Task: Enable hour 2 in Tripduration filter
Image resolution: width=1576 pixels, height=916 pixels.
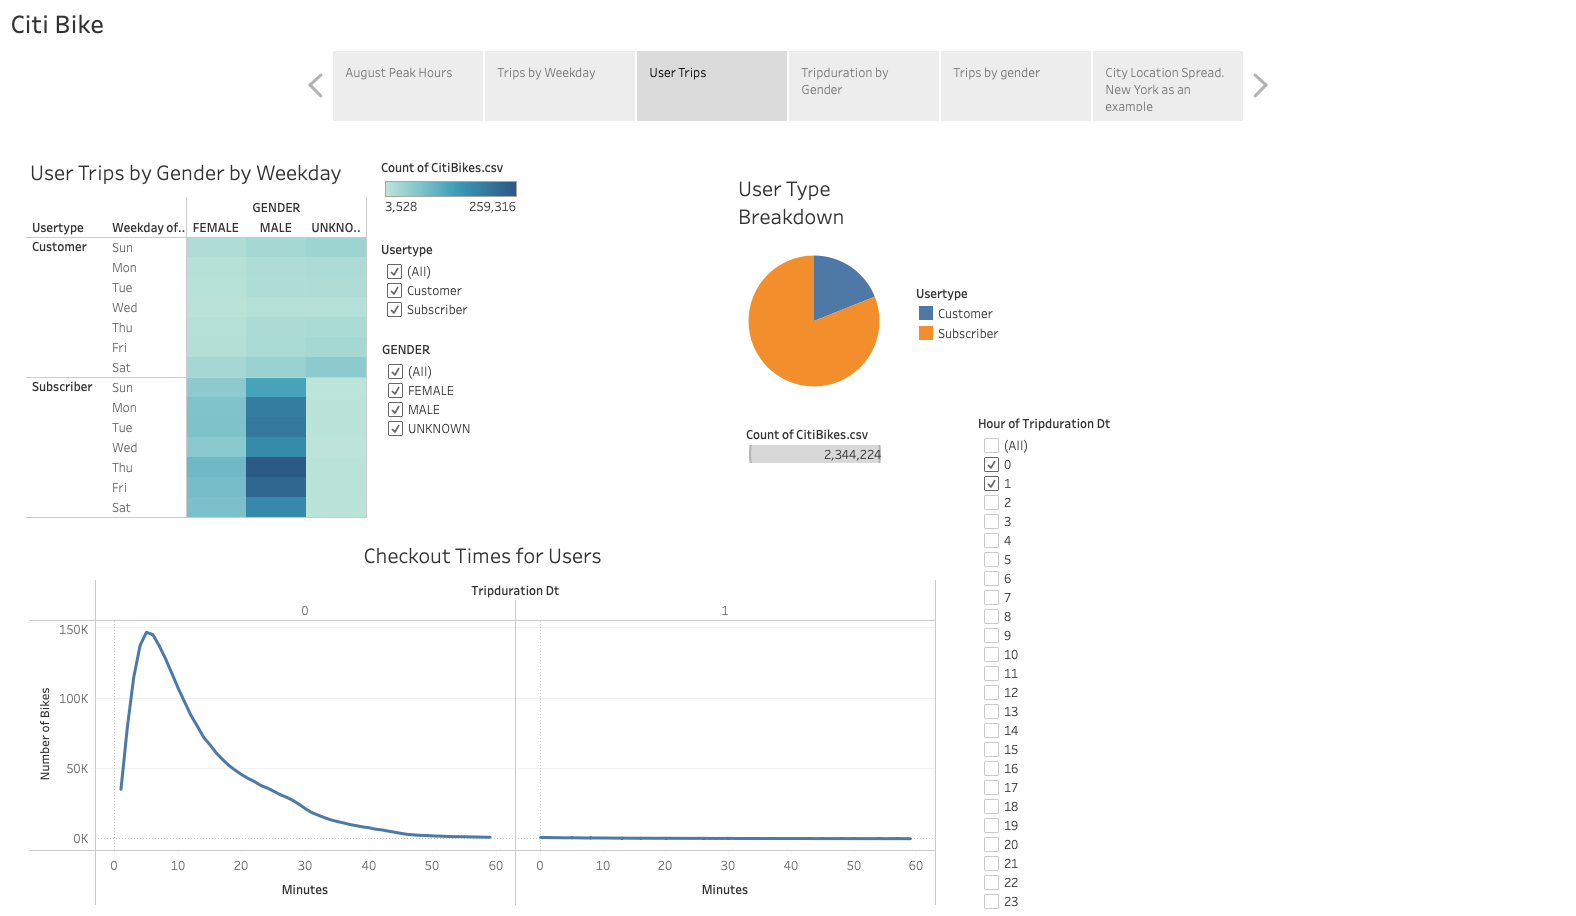Action: 992,503
